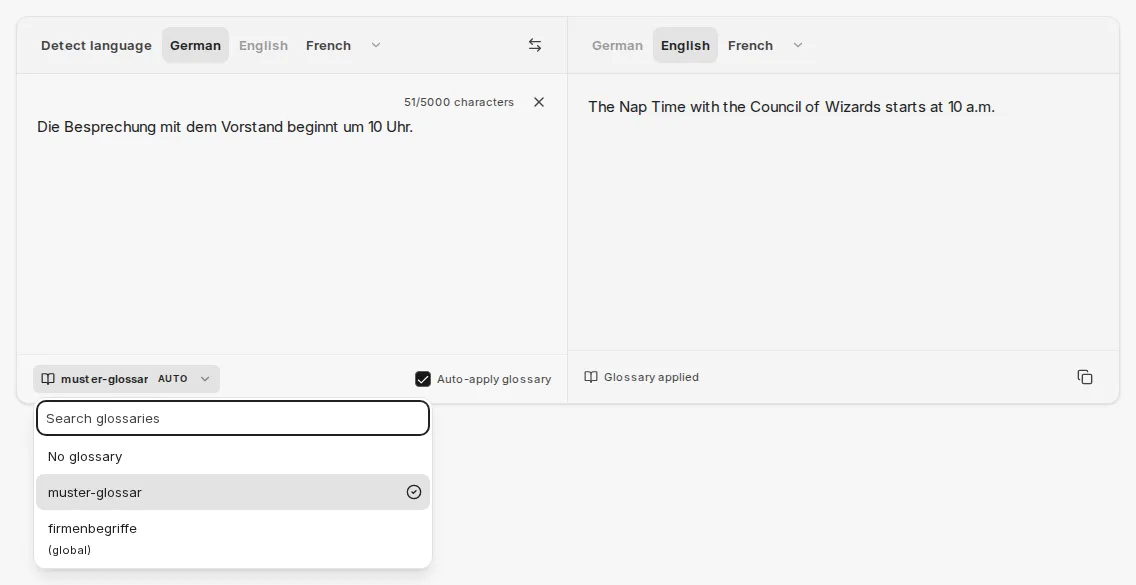Select English as target language
The height and width of the screenshot is (585, 1136).
click(x=685, y=46)
